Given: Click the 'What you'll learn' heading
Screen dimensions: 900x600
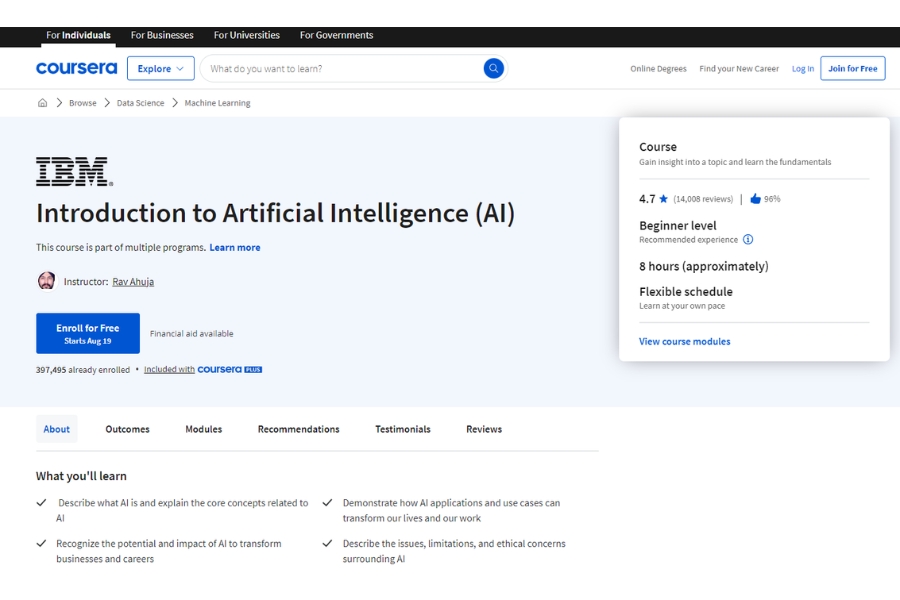Looking at the screenshot, I should [x=81, y=476].
